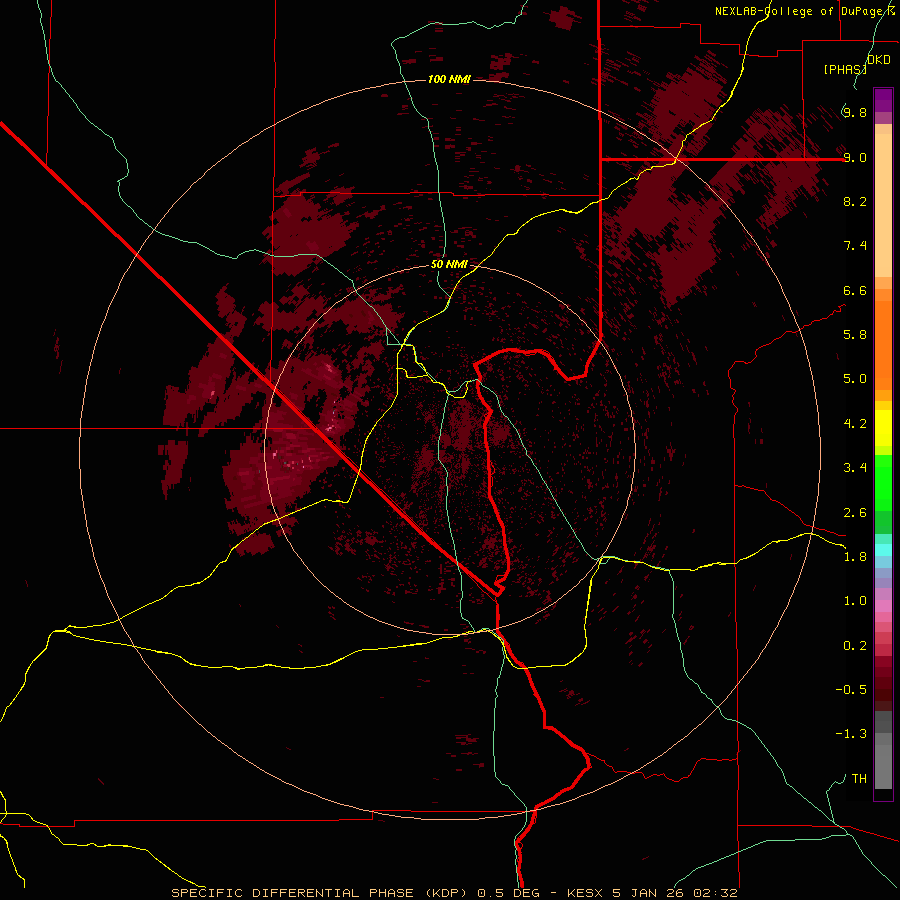Click the 9.0 scale value

[x=855, y=157]
